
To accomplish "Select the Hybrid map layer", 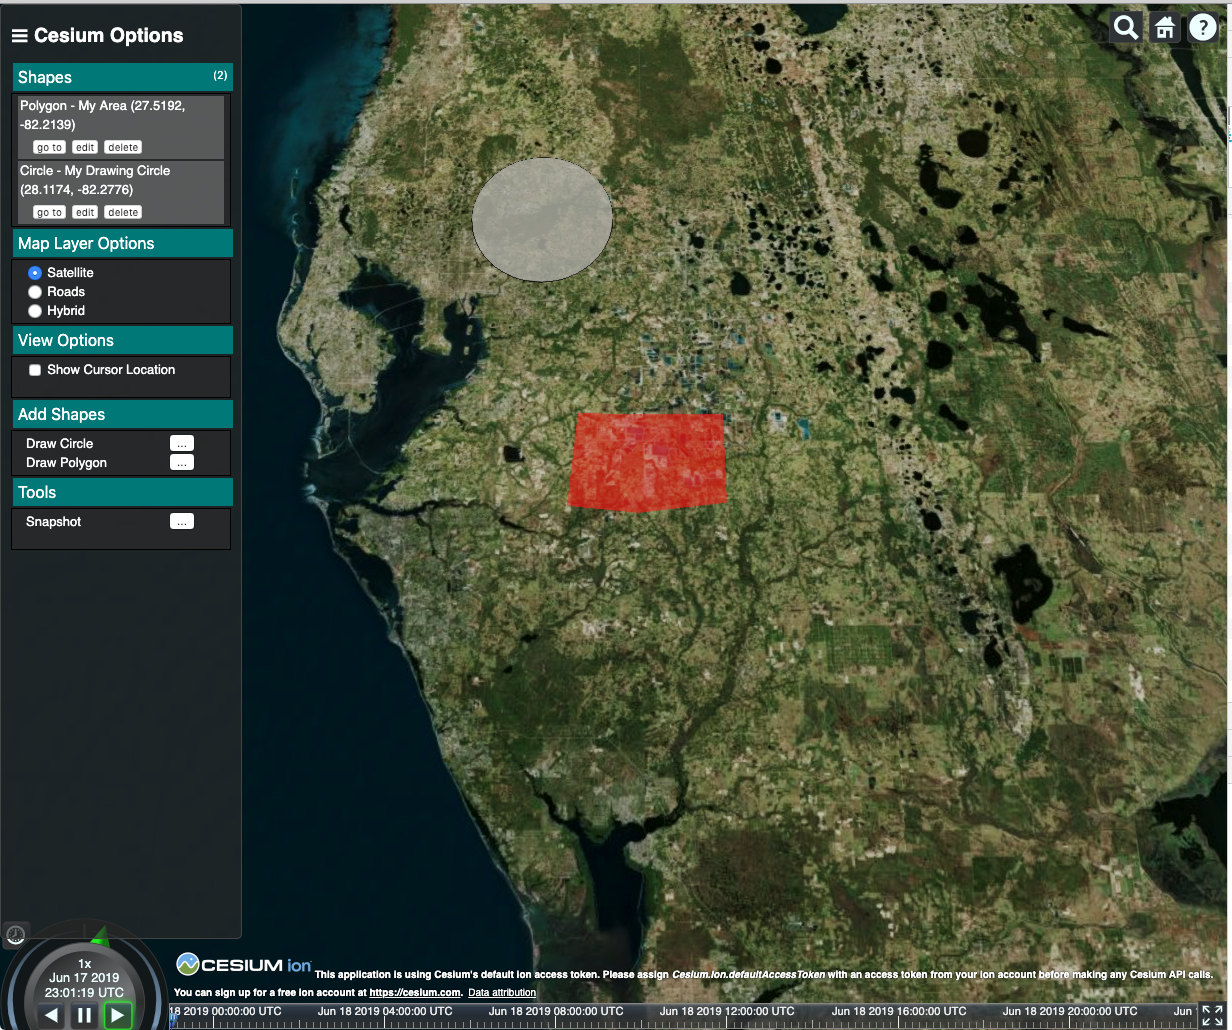I will pos(35,310).
